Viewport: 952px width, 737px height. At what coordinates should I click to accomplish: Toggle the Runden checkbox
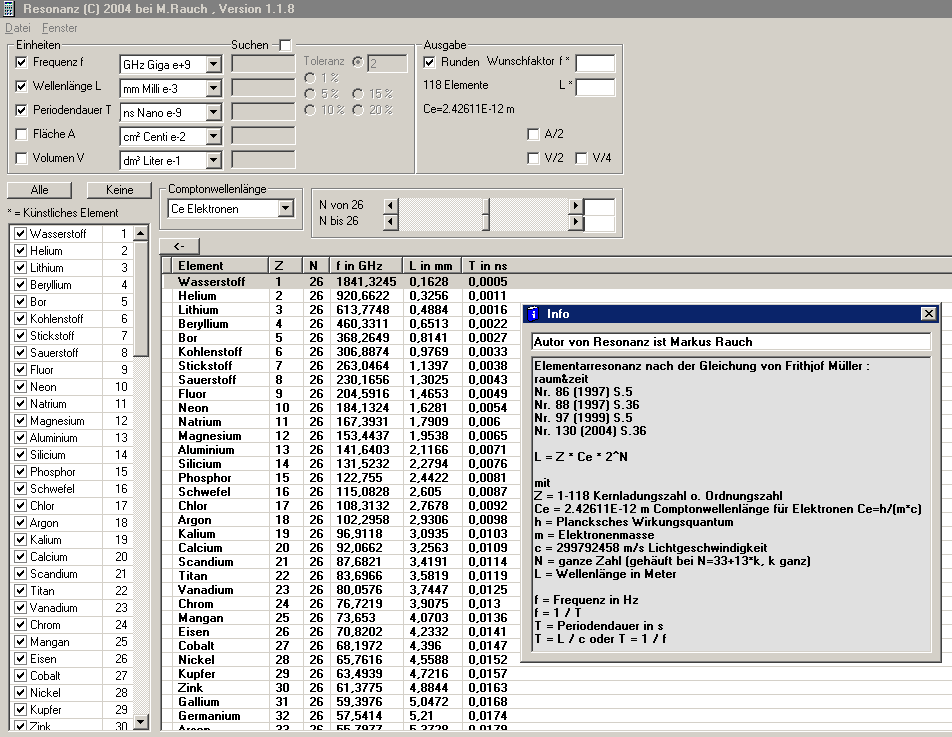tap(430, 62)
